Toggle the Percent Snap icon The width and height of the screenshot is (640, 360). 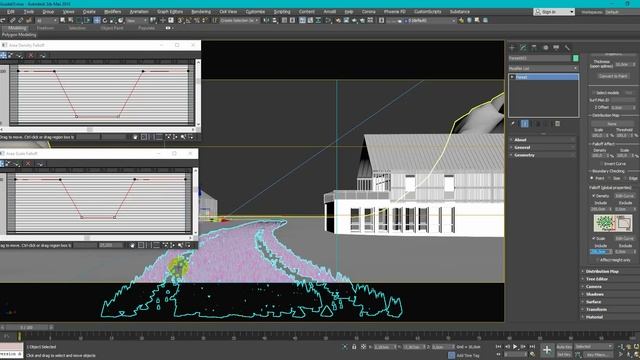[197, 20]
